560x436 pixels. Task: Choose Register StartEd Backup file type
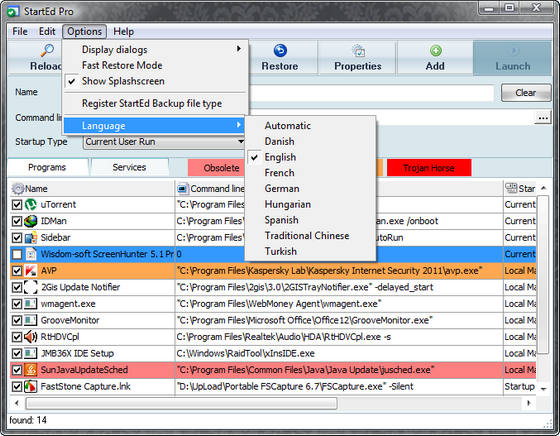pos(155,104)
